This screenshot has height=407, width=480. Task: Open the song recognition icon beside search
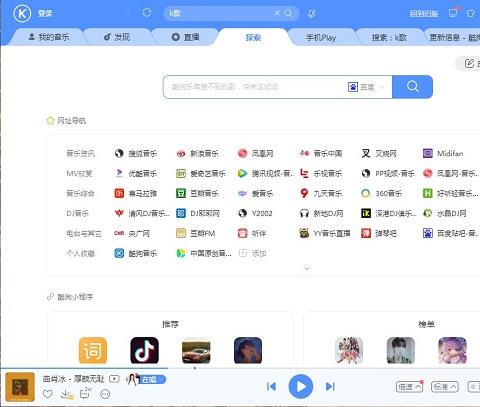point(312,13)
